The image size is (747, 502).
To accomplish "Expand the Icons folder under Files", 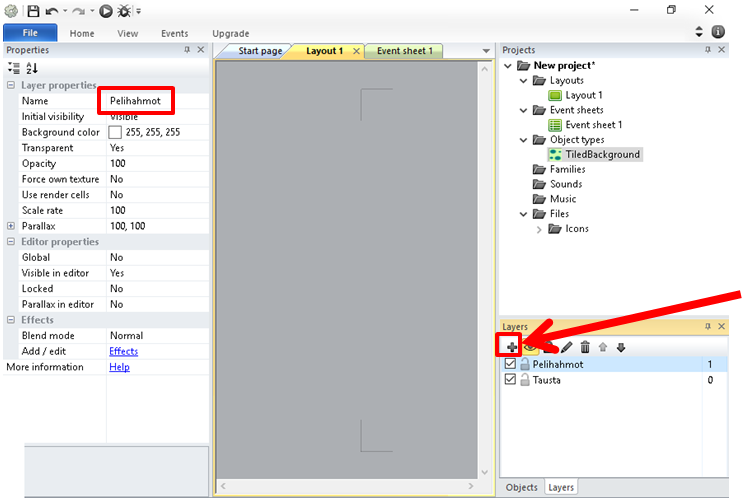I will coord(539,229).
